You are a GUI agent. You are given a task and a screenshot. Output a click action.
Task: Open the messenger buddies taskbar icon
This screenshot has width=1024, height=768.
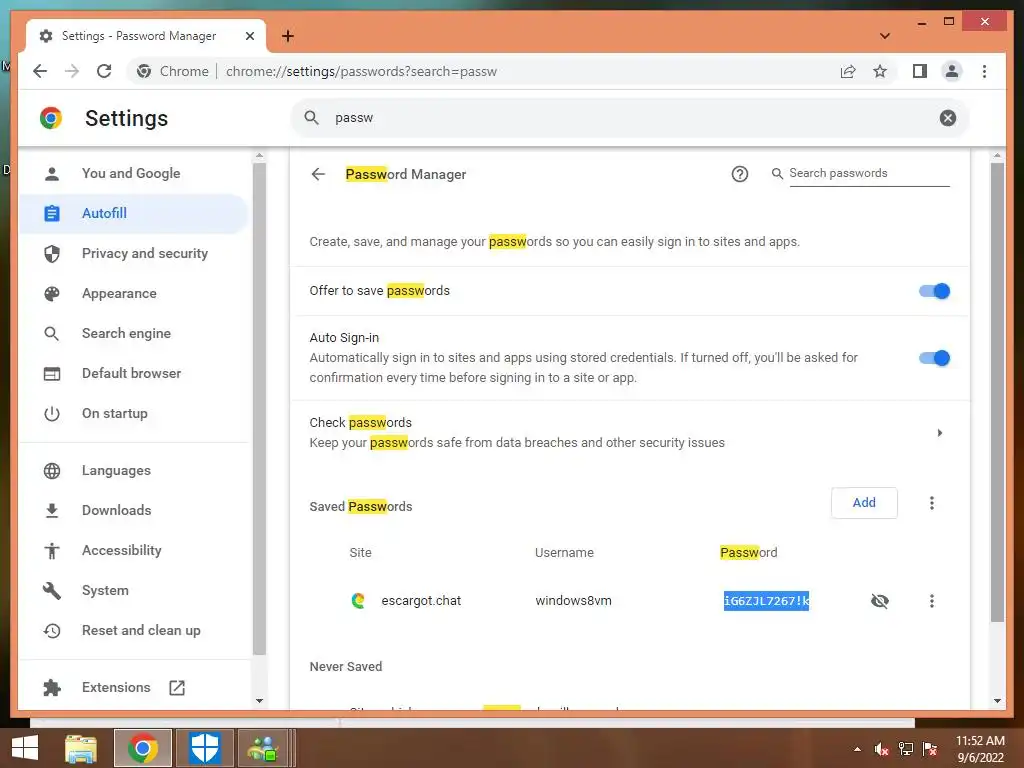[263, 748]
